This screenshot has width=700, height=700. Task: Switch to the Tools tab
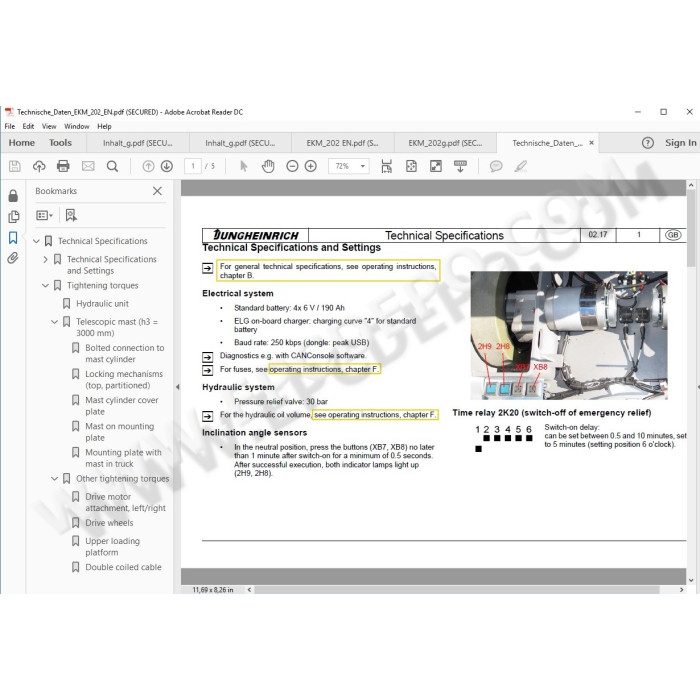click(x=60, y=143)
